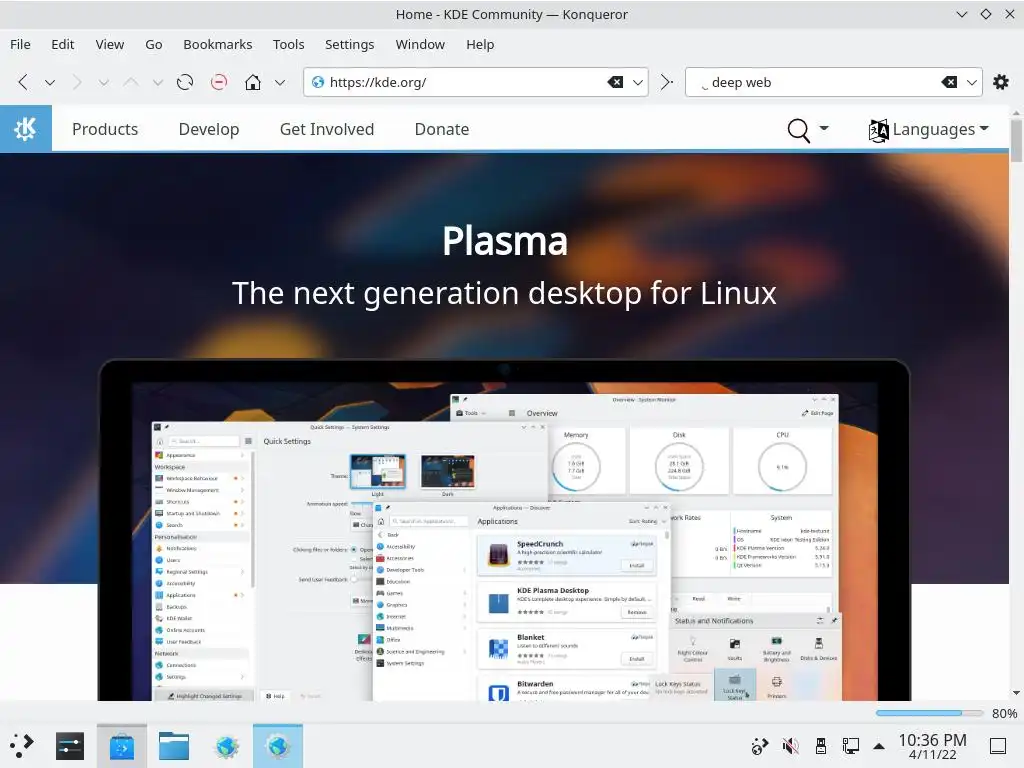Click the Go arrow beside location bar

(666, 82)
